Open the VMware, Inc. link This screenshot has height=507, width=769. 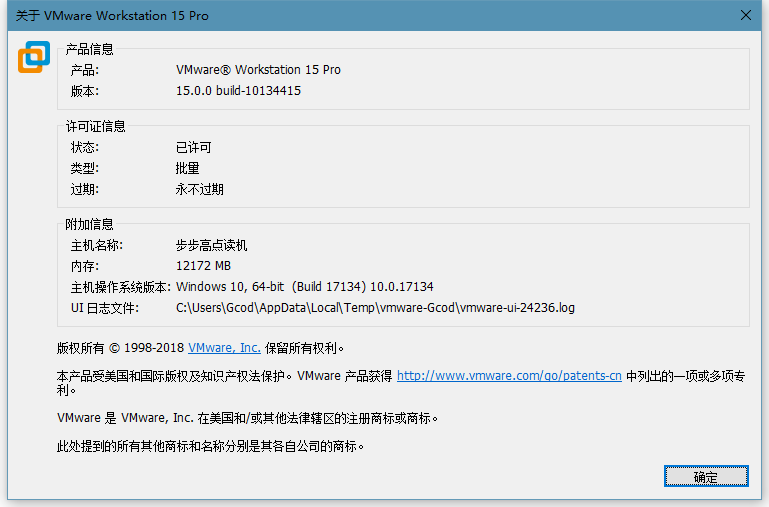click(224, 348)
